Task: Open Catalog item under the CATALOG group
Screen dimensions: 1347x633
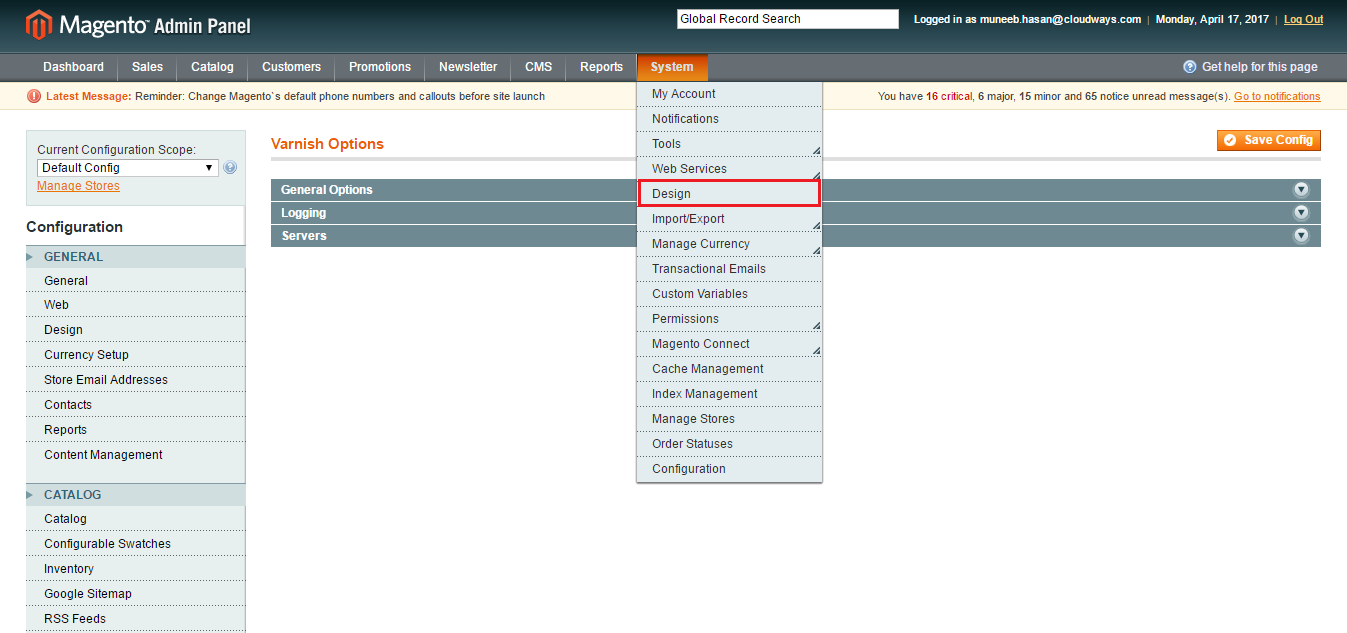Action: click(x=135, y=519)
